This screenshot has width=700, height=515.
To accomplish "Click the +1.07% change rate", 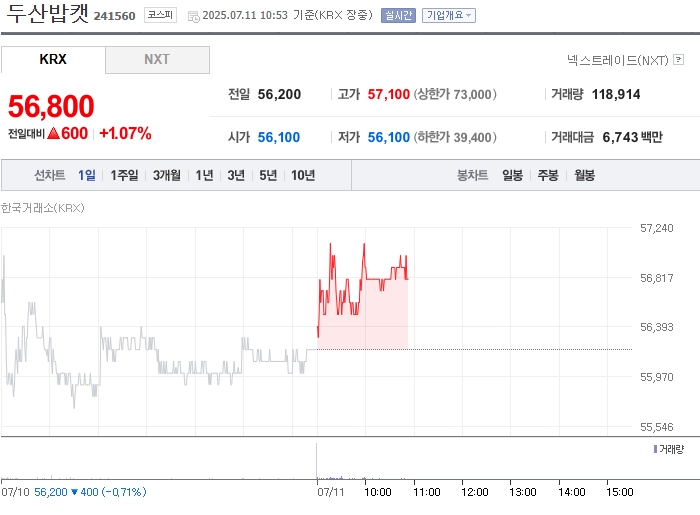I will pos(125,133).
